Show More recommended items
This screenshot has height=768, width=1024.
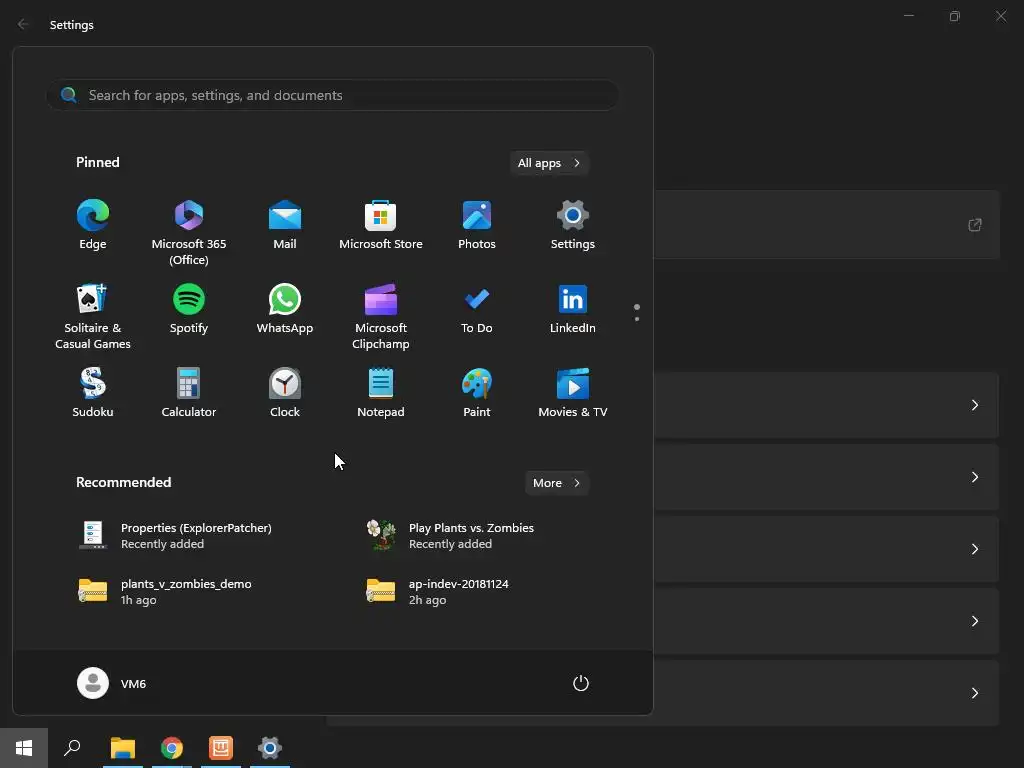556,483
